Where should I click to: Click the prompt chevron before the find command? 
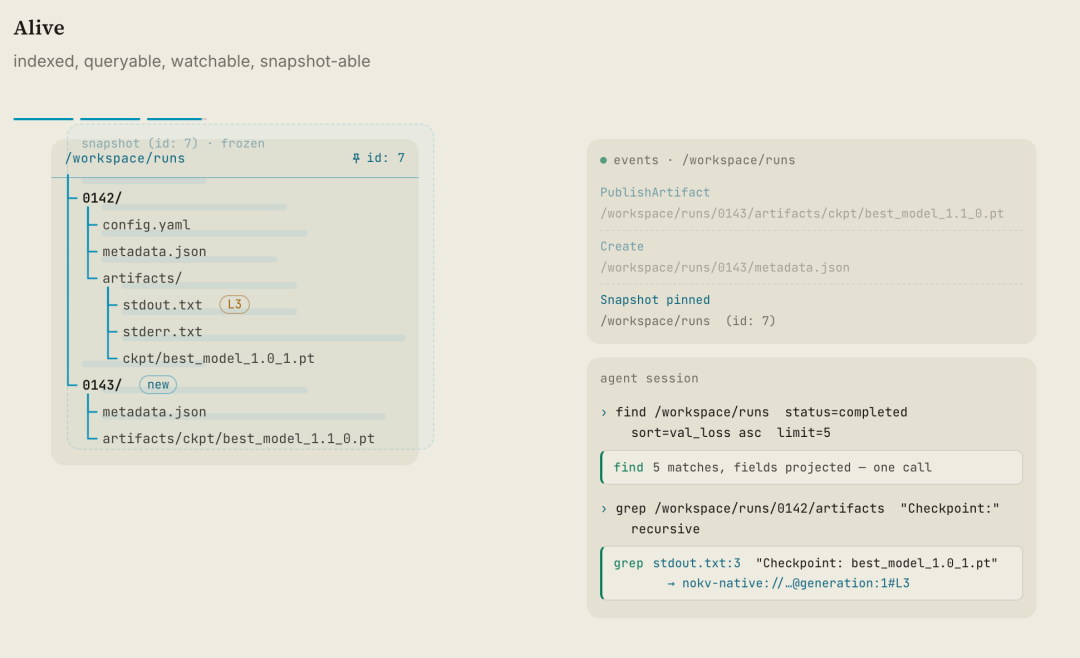604,413
